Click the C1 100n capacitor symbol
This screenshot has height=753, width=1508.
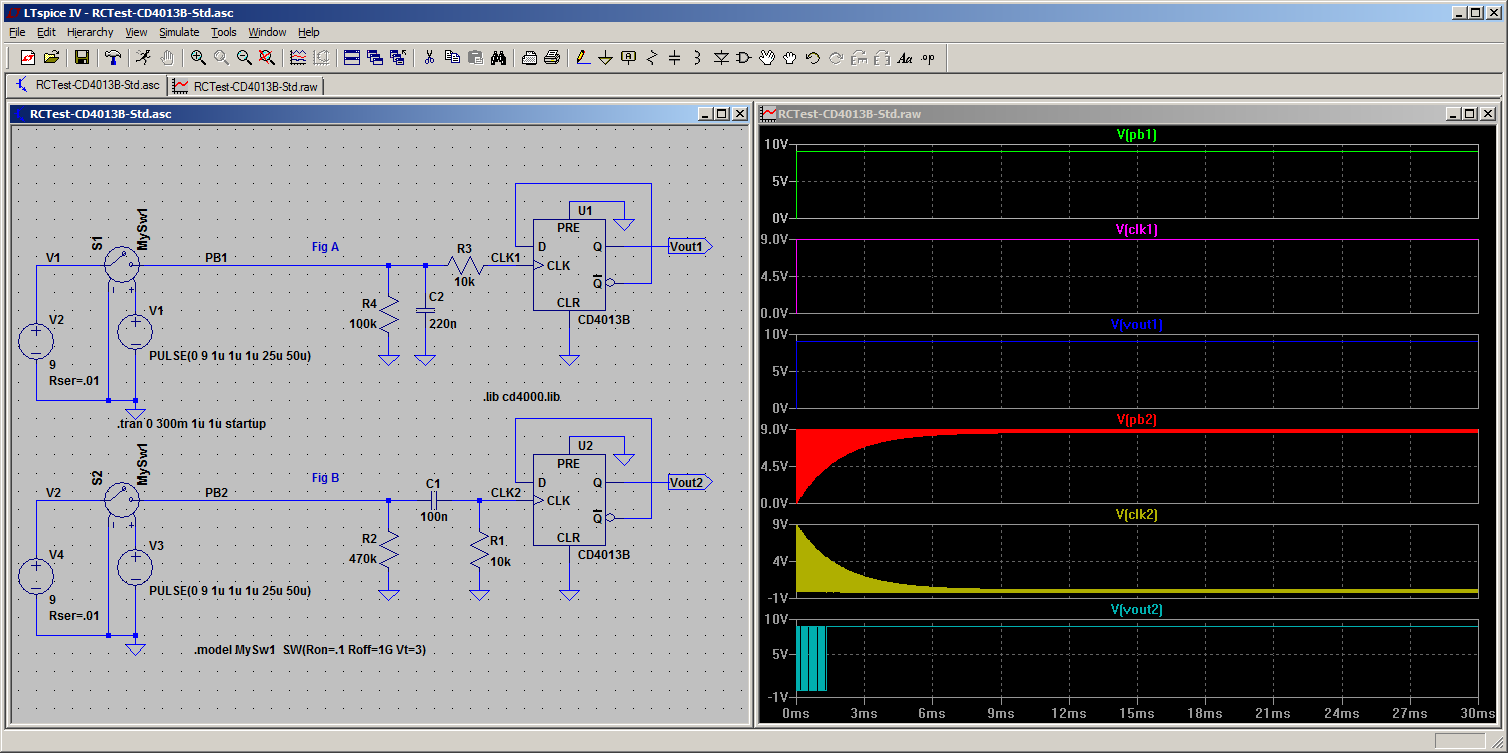coord(434,499)
